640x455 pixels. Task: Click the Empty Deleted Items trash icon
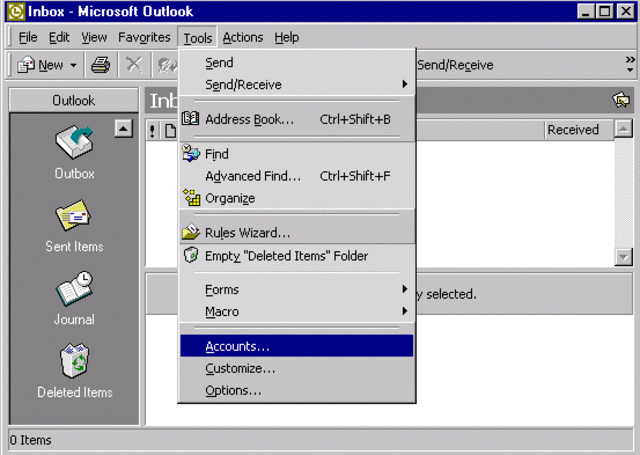[x=191, y=255]
